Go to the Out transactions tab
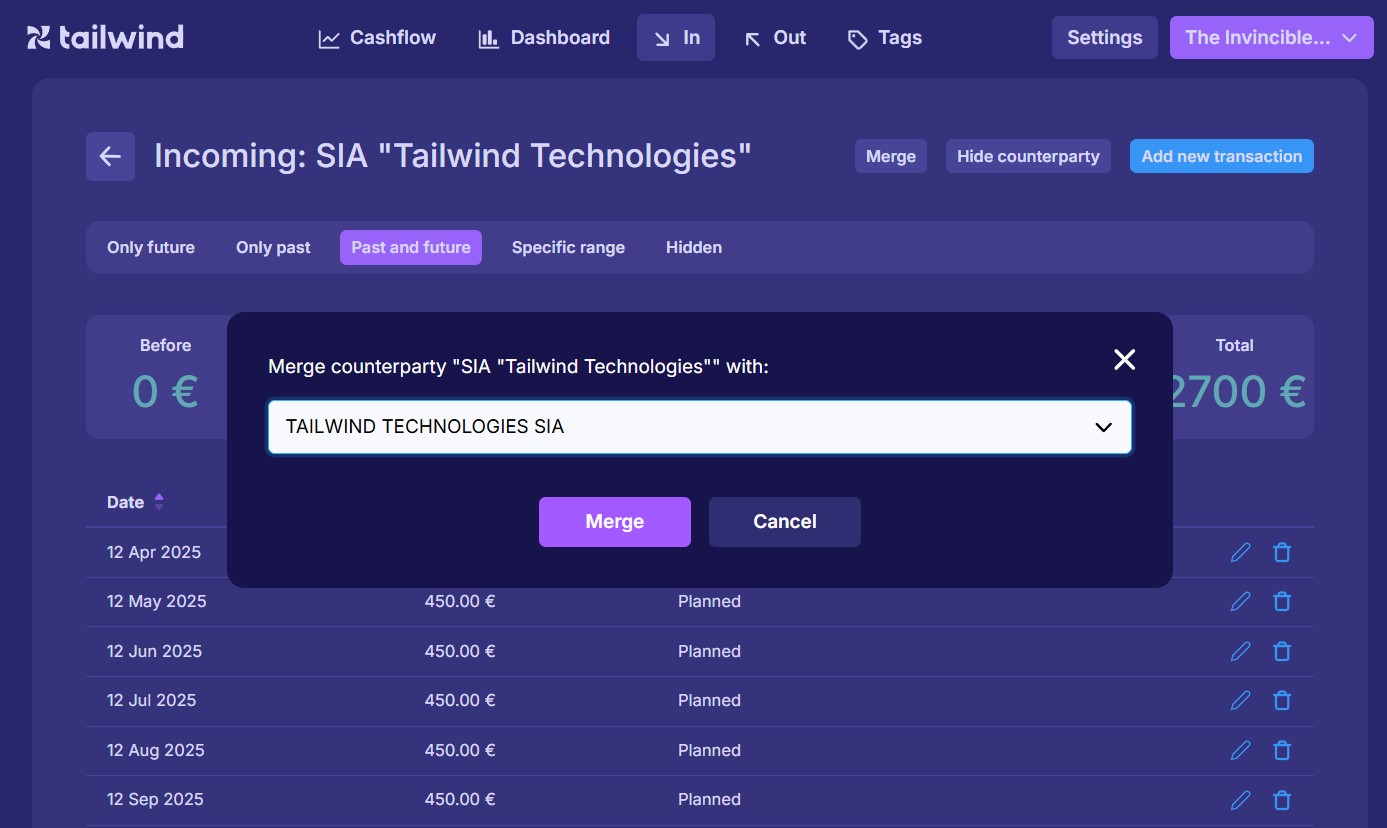Screen dimensions: 1387x828 click(774, 38)
